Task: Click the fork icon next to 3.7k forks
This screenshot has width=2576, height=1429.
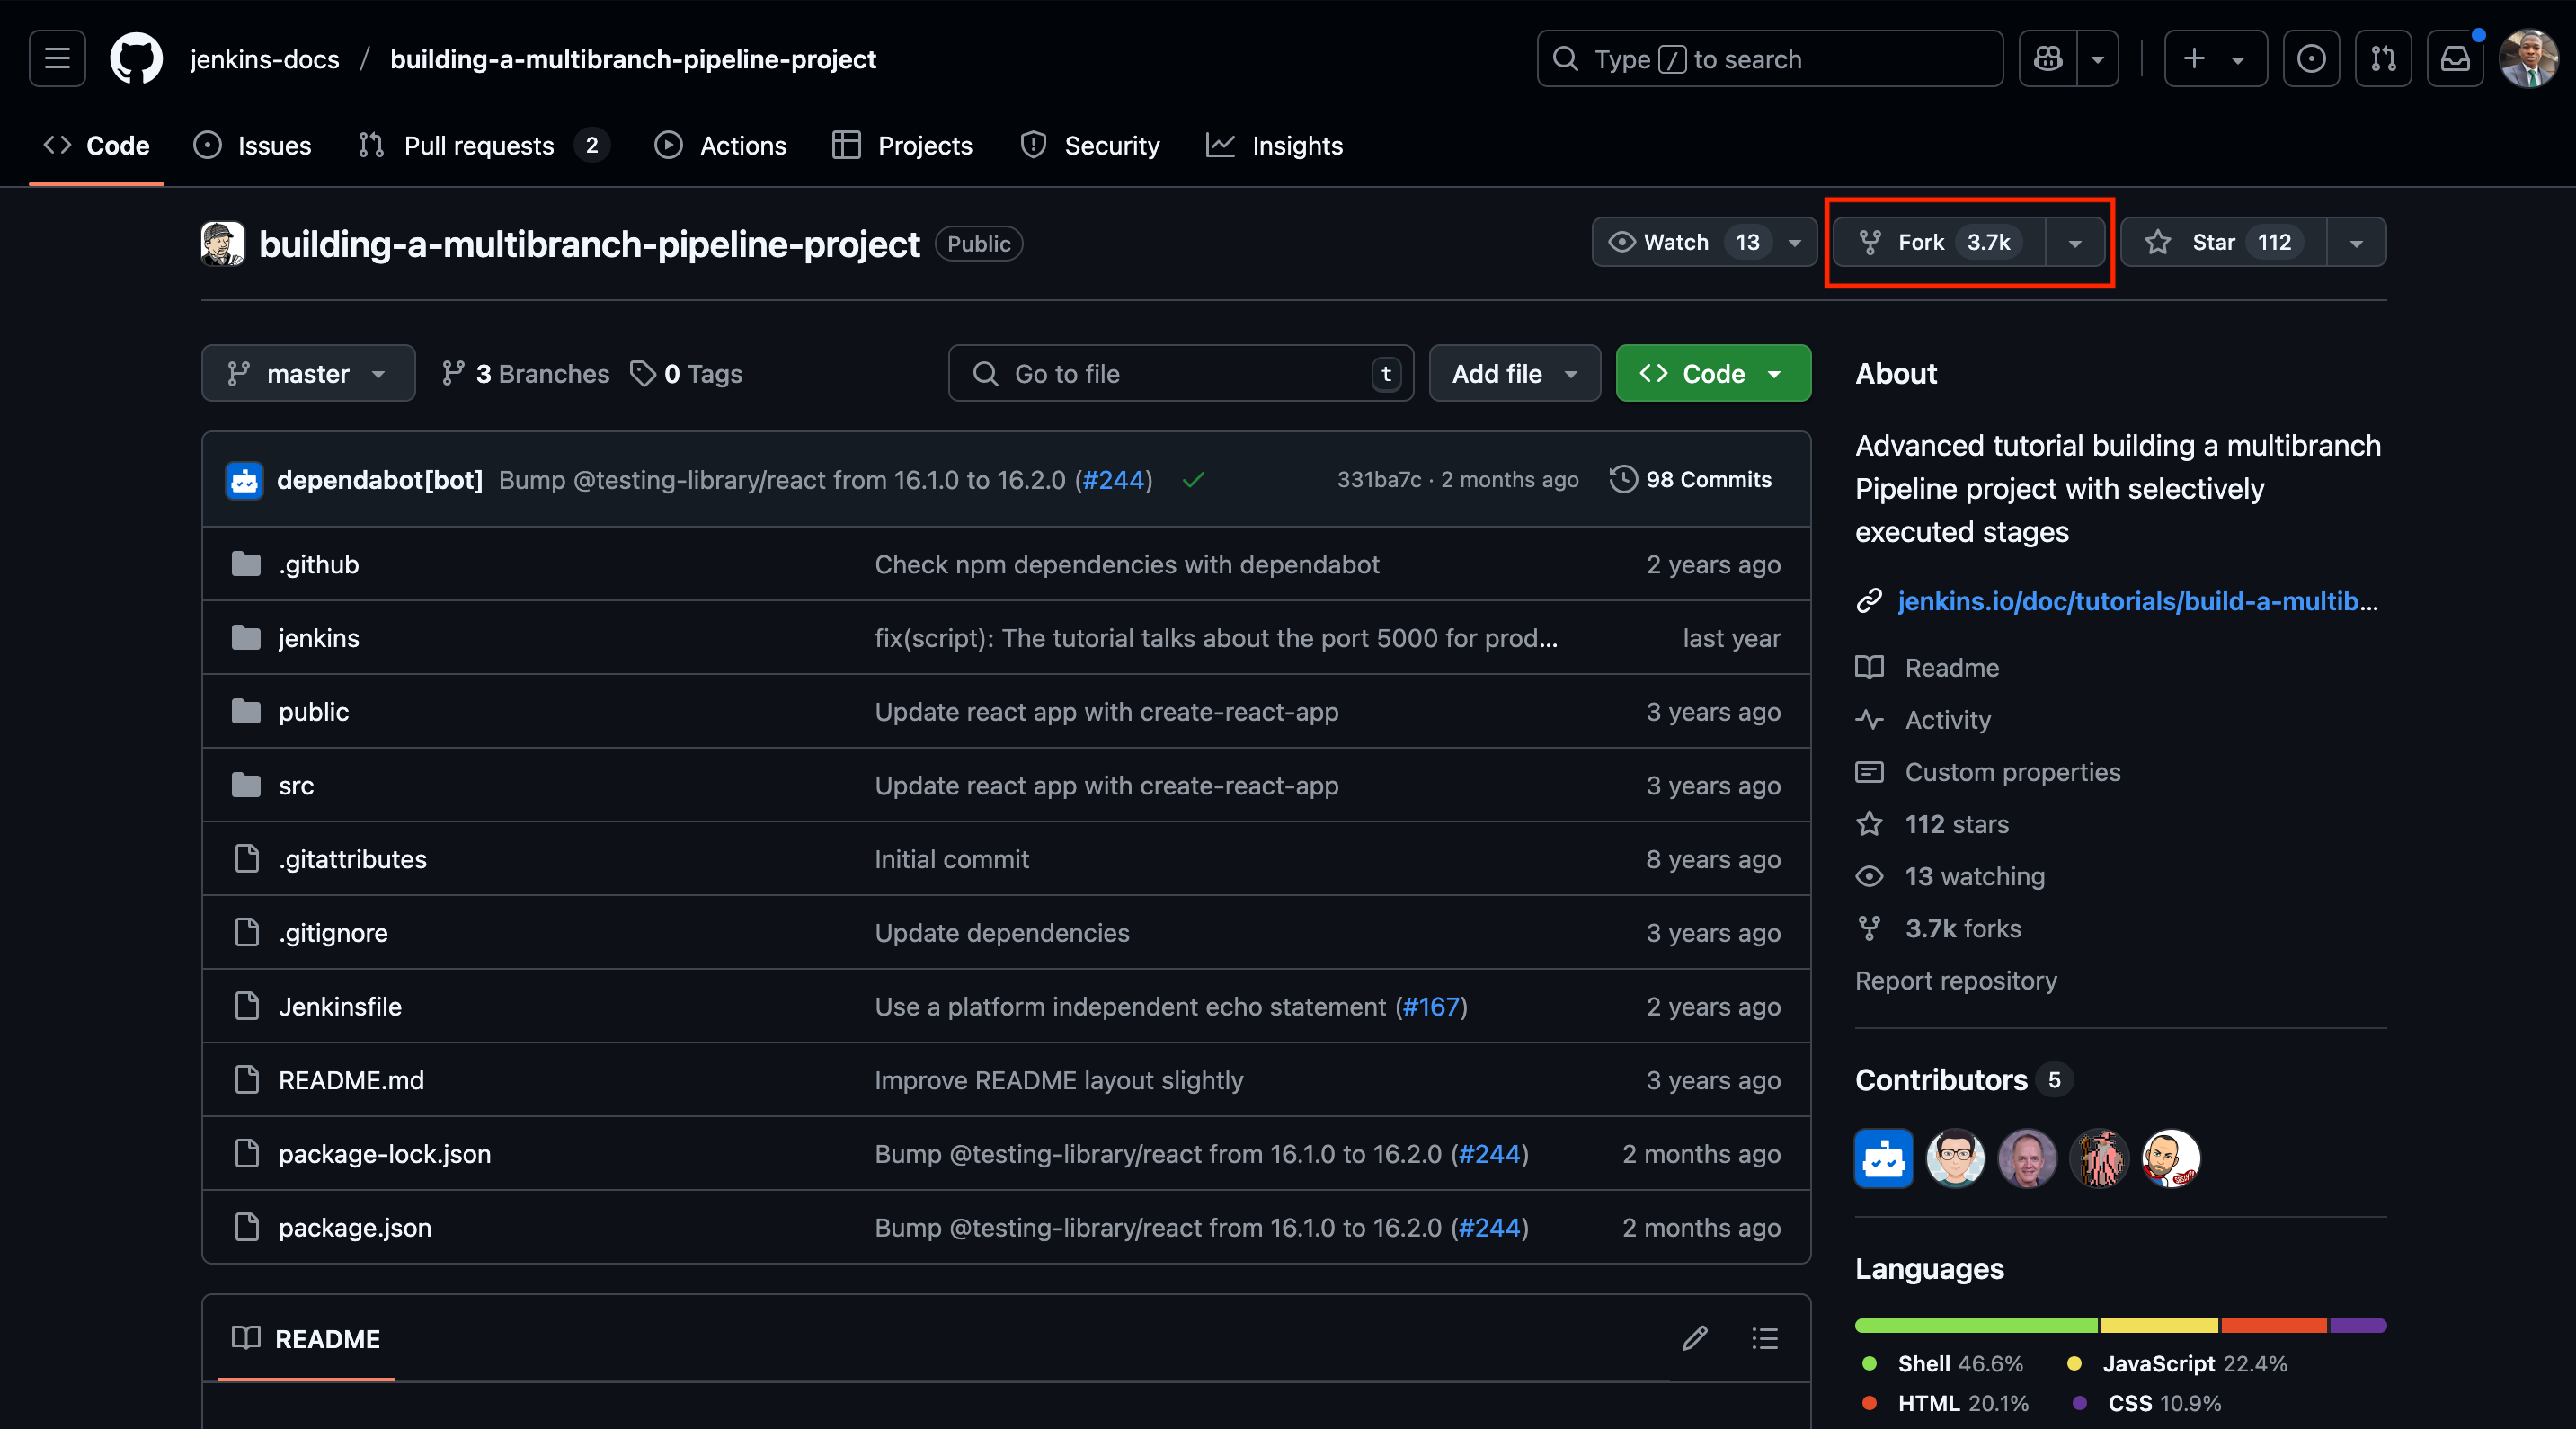Action: click(x=1869, y=928)
